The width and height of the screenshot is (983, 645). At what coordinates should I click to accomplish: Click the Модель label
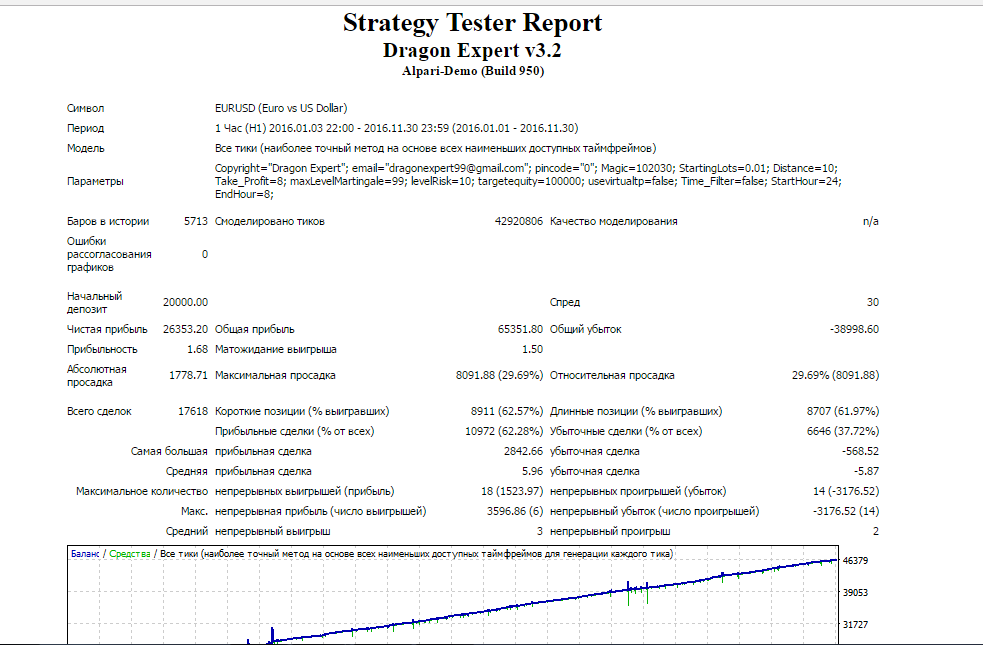(x=85, y=149)
